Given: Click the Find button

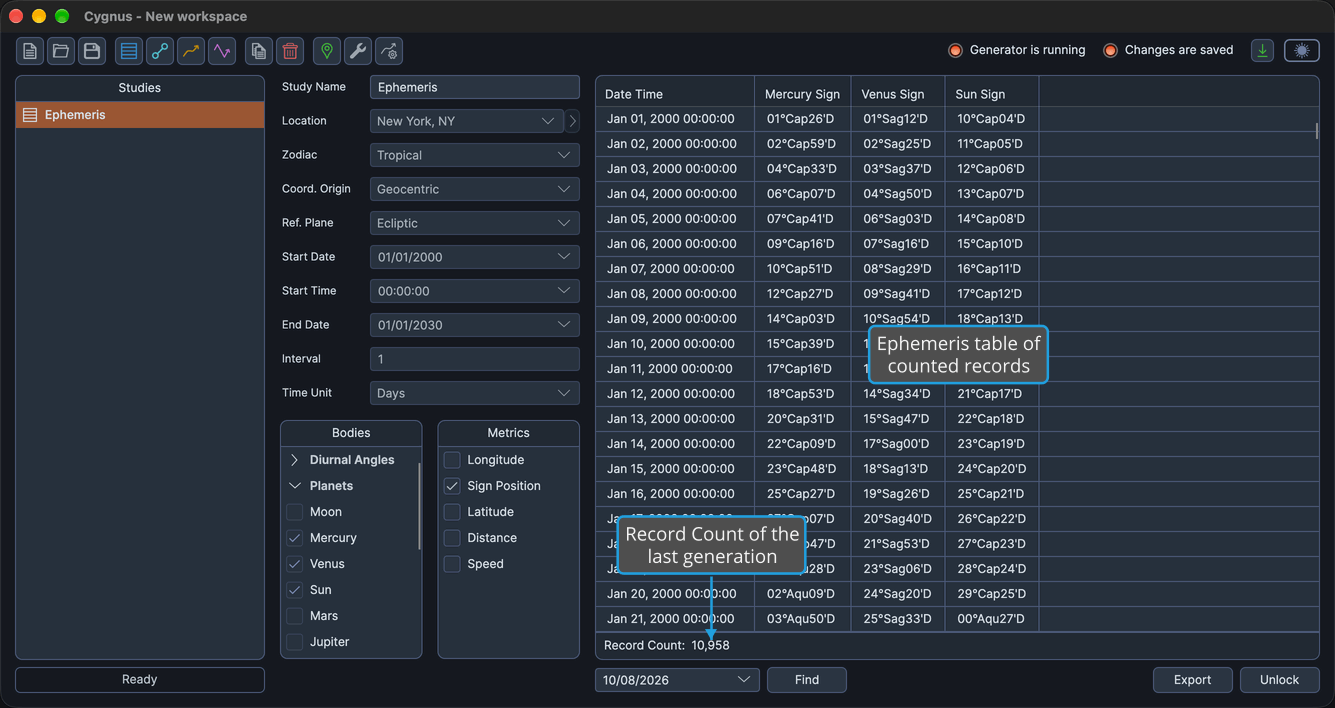Looking at the screenshot, I should pos(807,680).
